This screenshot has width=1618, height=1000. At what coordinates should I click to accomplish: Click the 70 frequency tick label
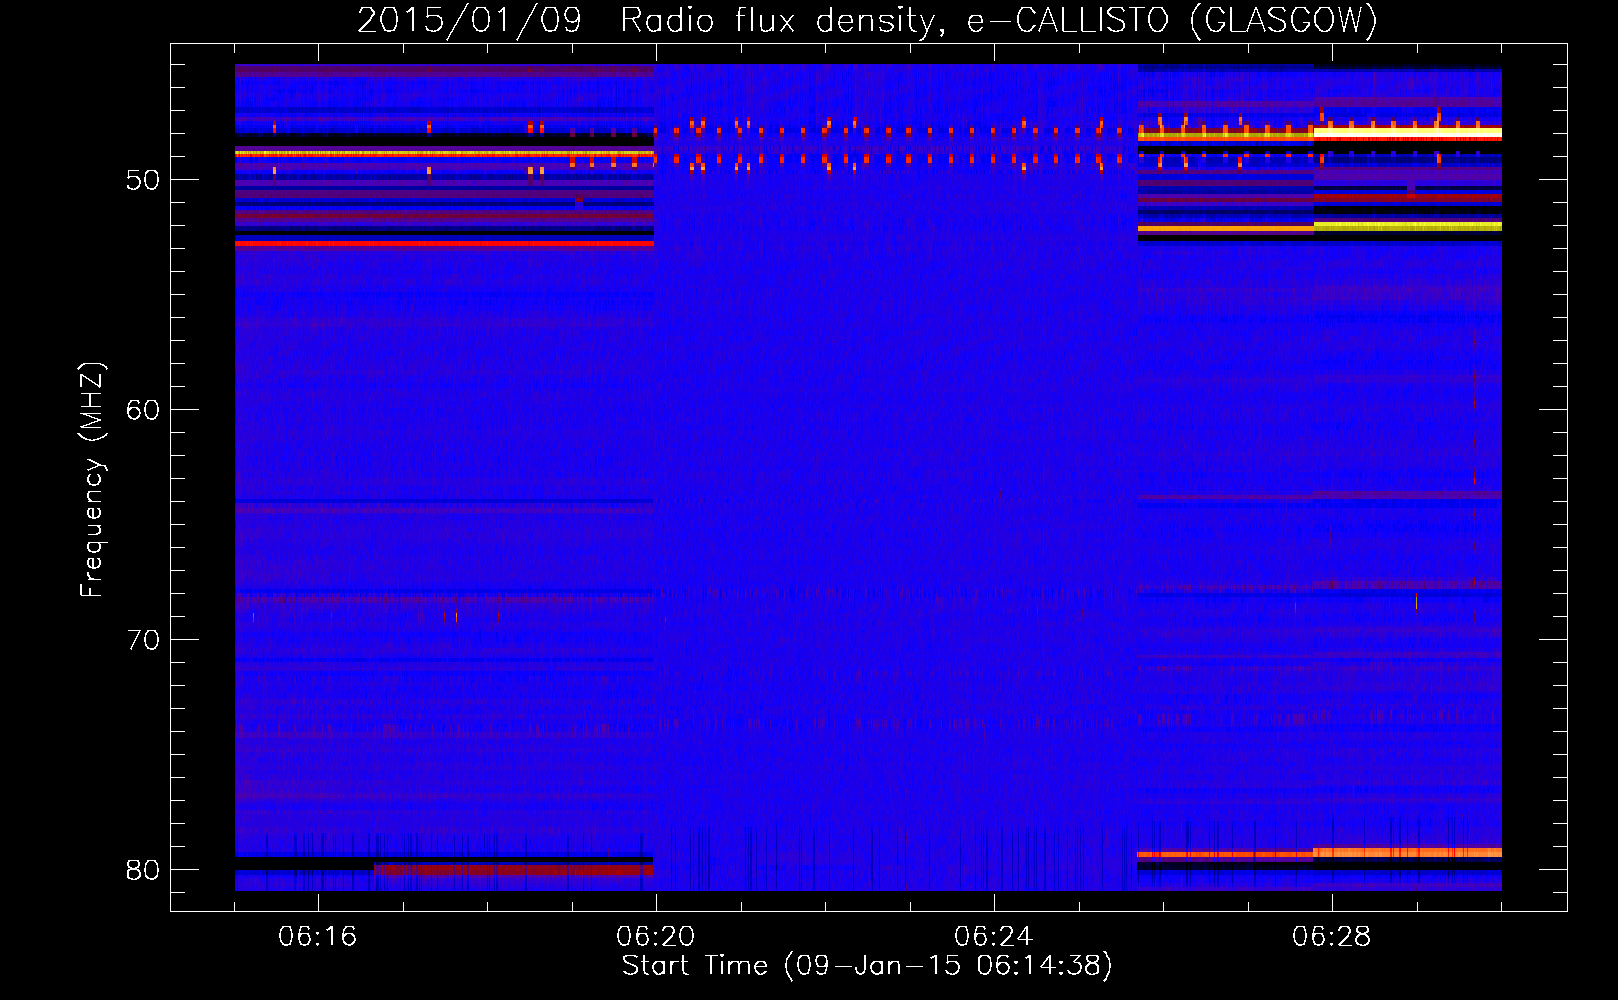tap(143, 640)
